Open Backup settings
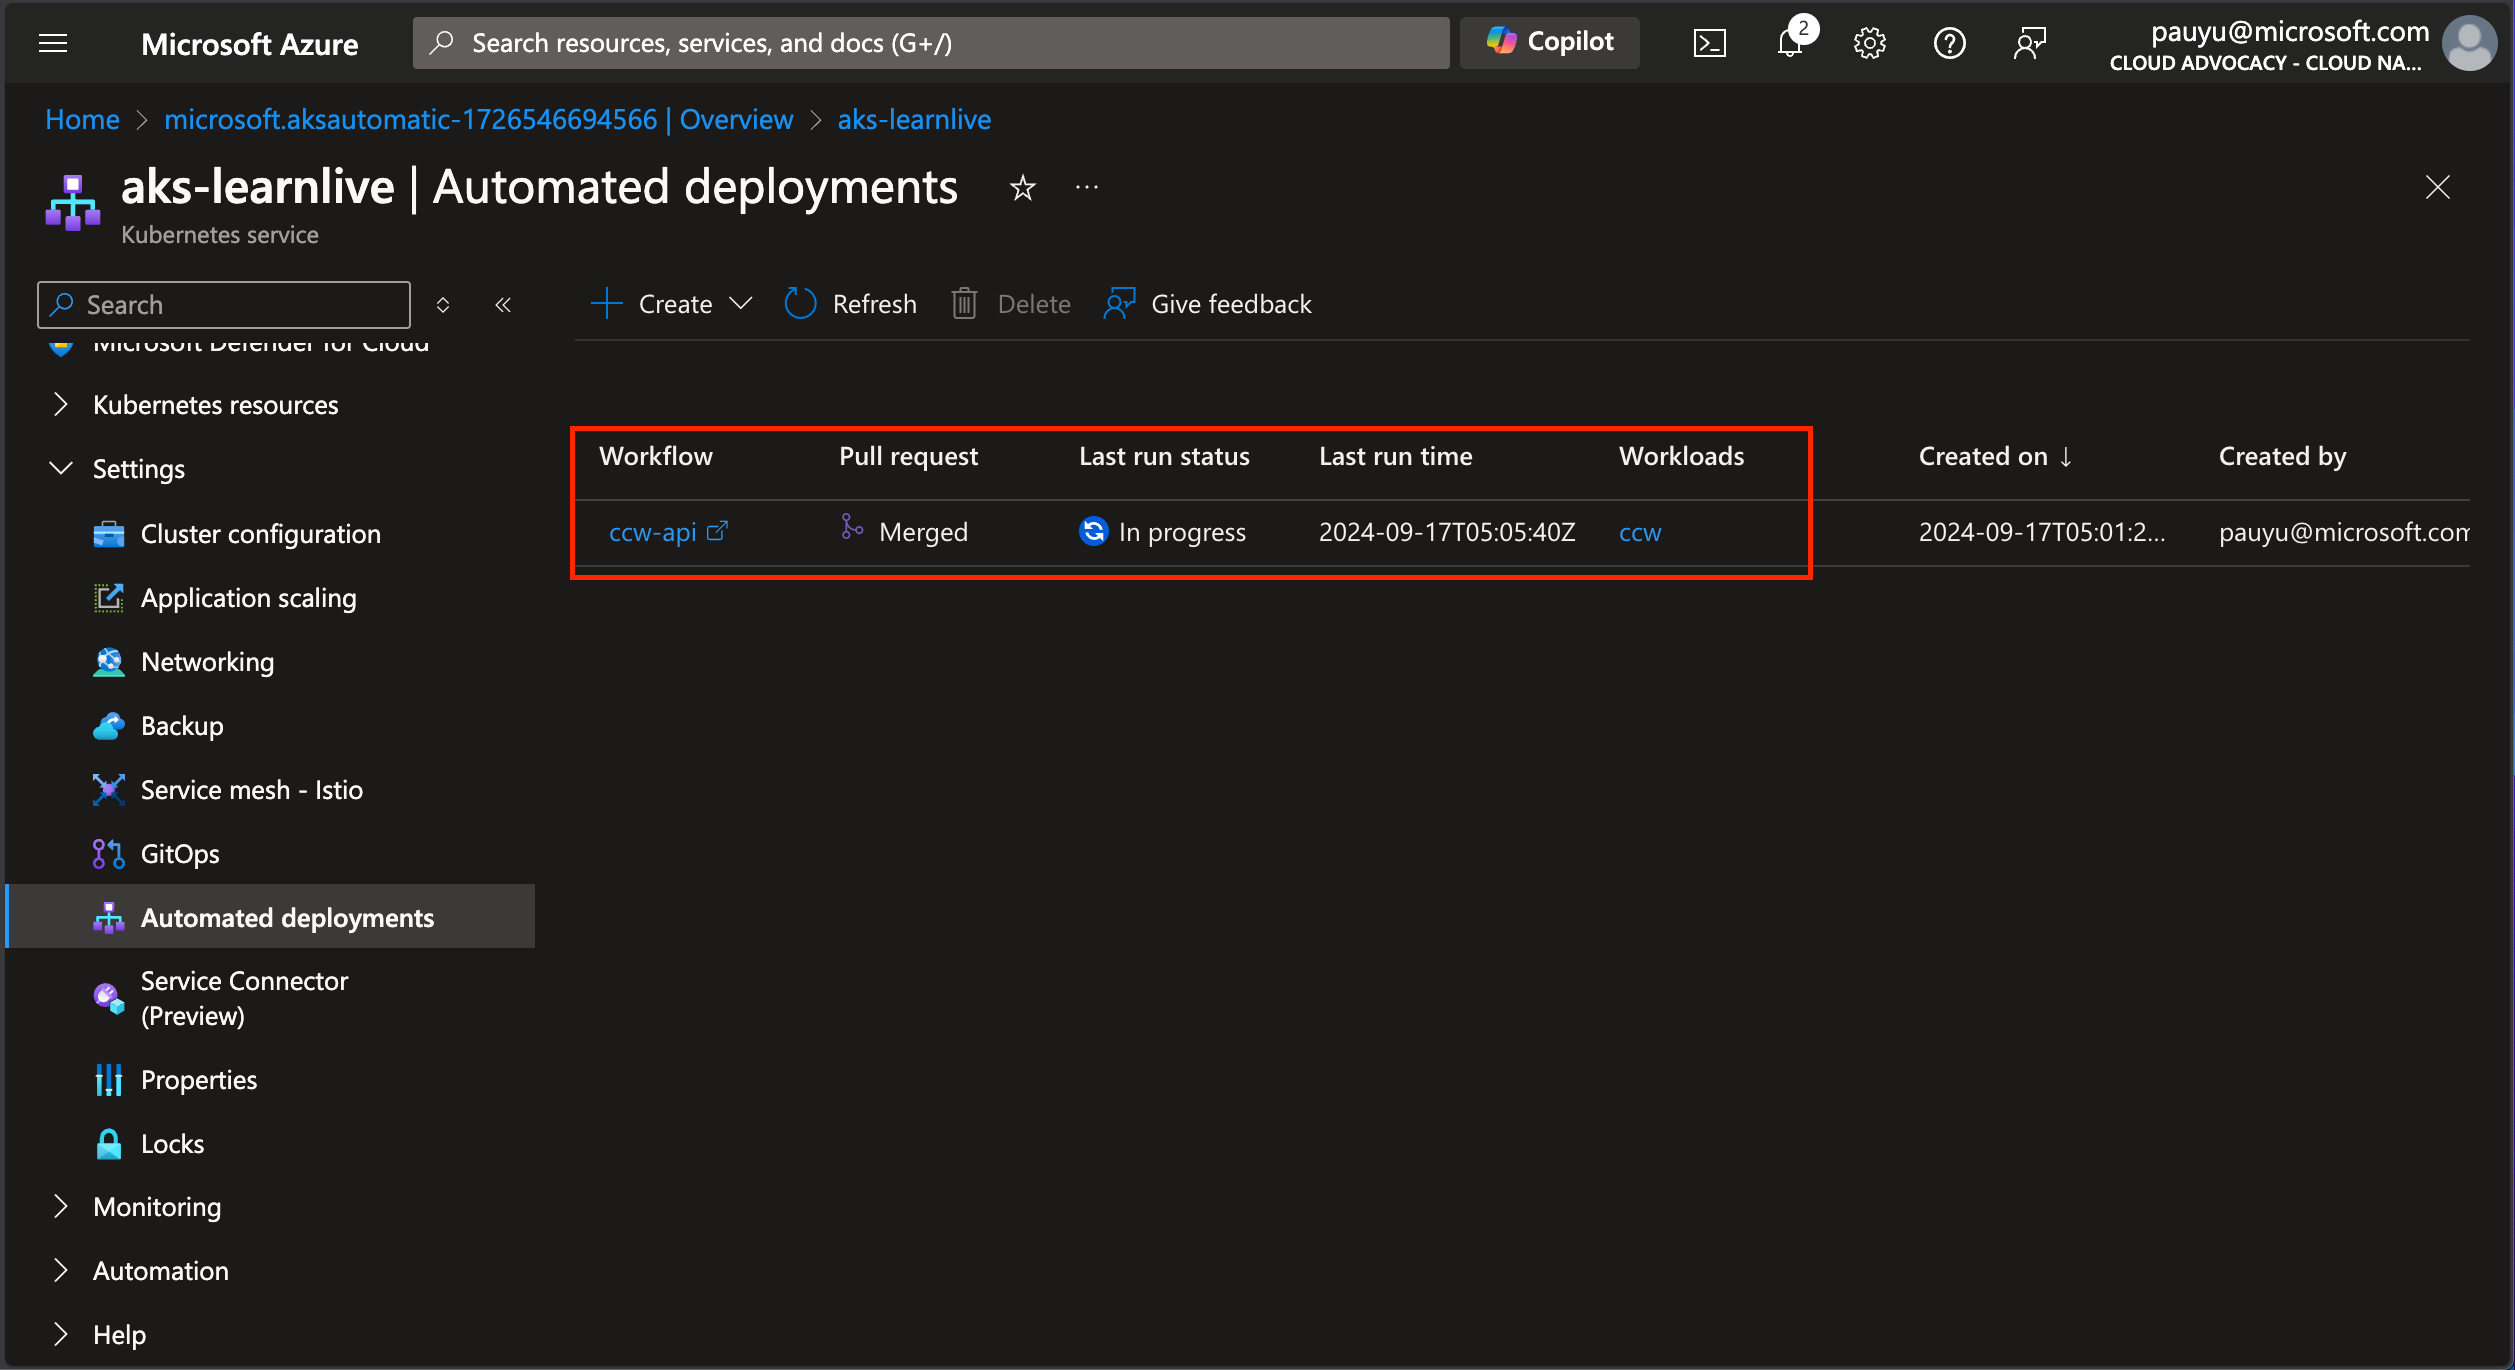 tap(182, 726)
